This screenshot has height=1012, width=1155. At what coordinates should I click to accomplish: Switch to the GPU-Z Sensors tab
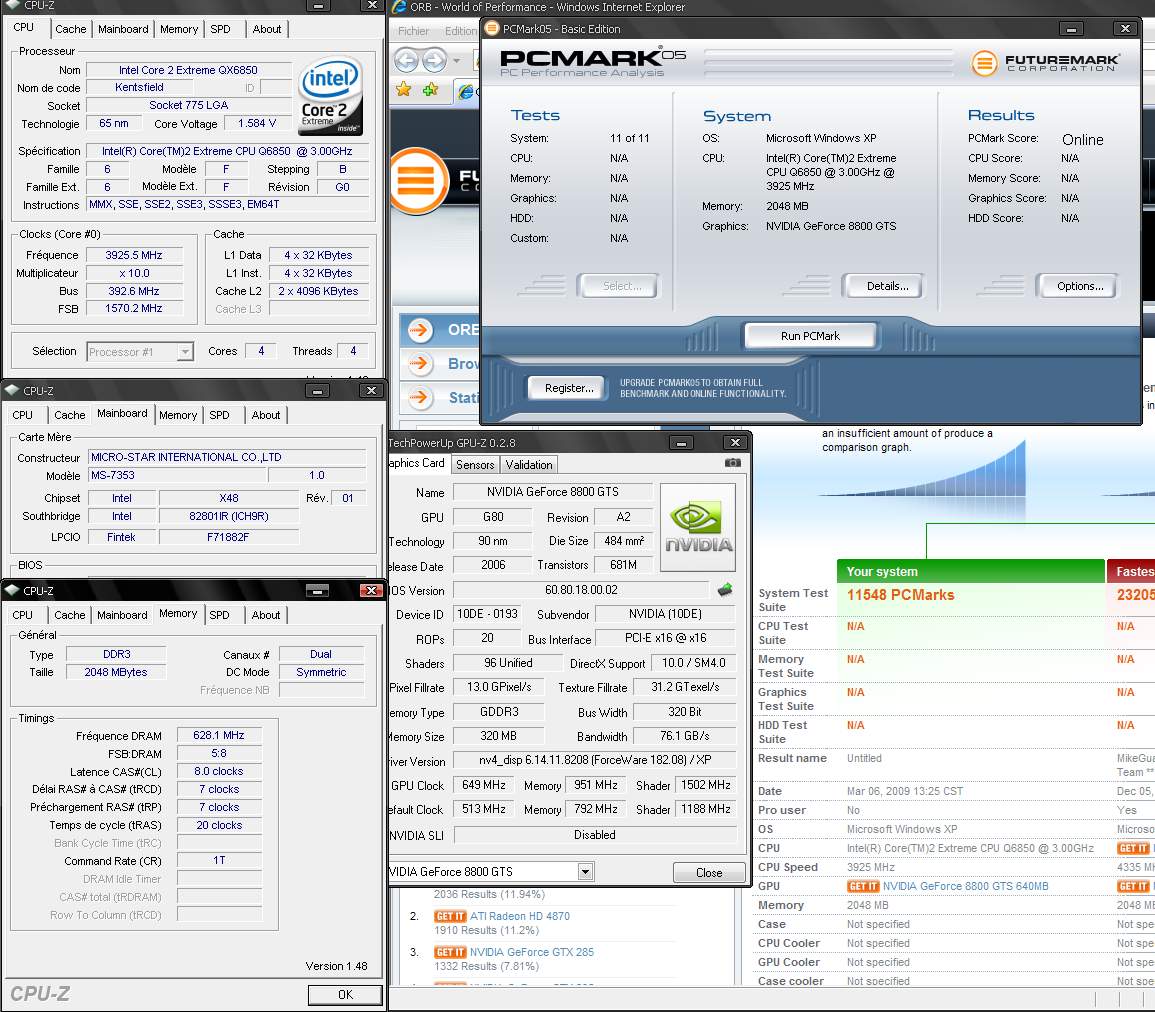click(x=475, y=465)
